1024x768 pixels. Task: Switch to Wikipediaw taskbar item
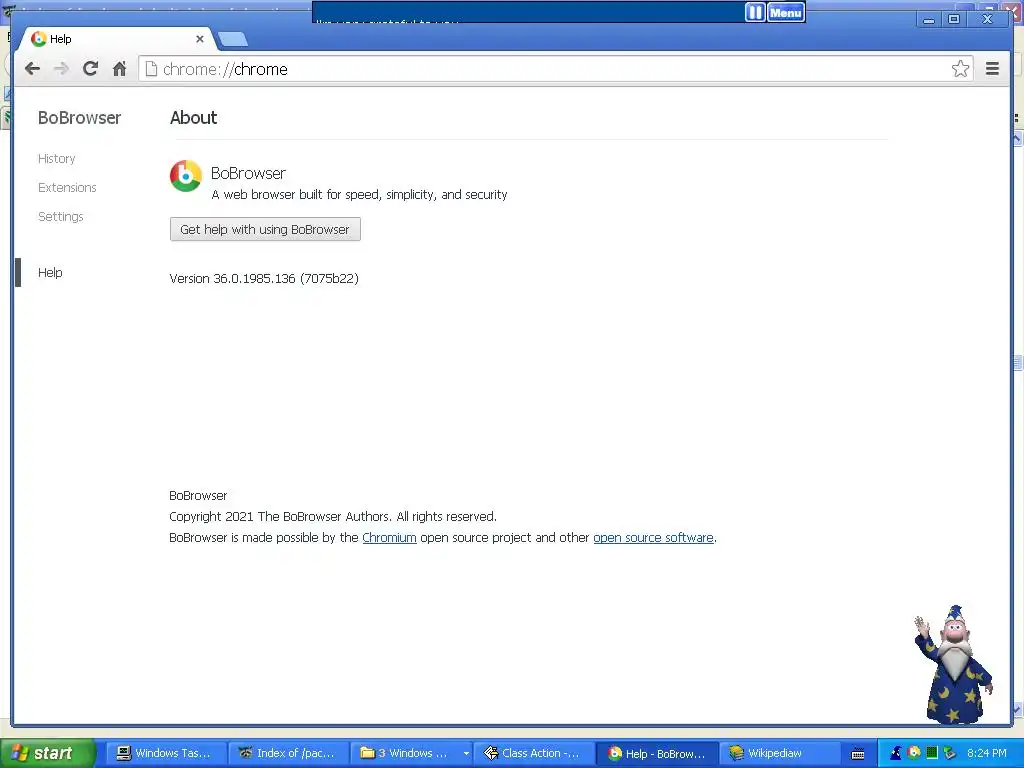pos(778,753)
